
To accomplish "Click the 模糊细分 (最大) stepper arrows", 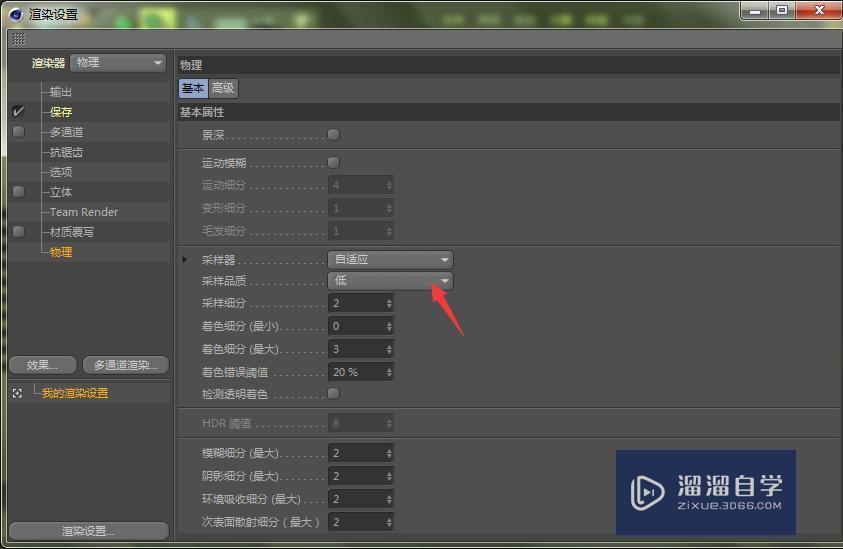I will coord(389,453).
